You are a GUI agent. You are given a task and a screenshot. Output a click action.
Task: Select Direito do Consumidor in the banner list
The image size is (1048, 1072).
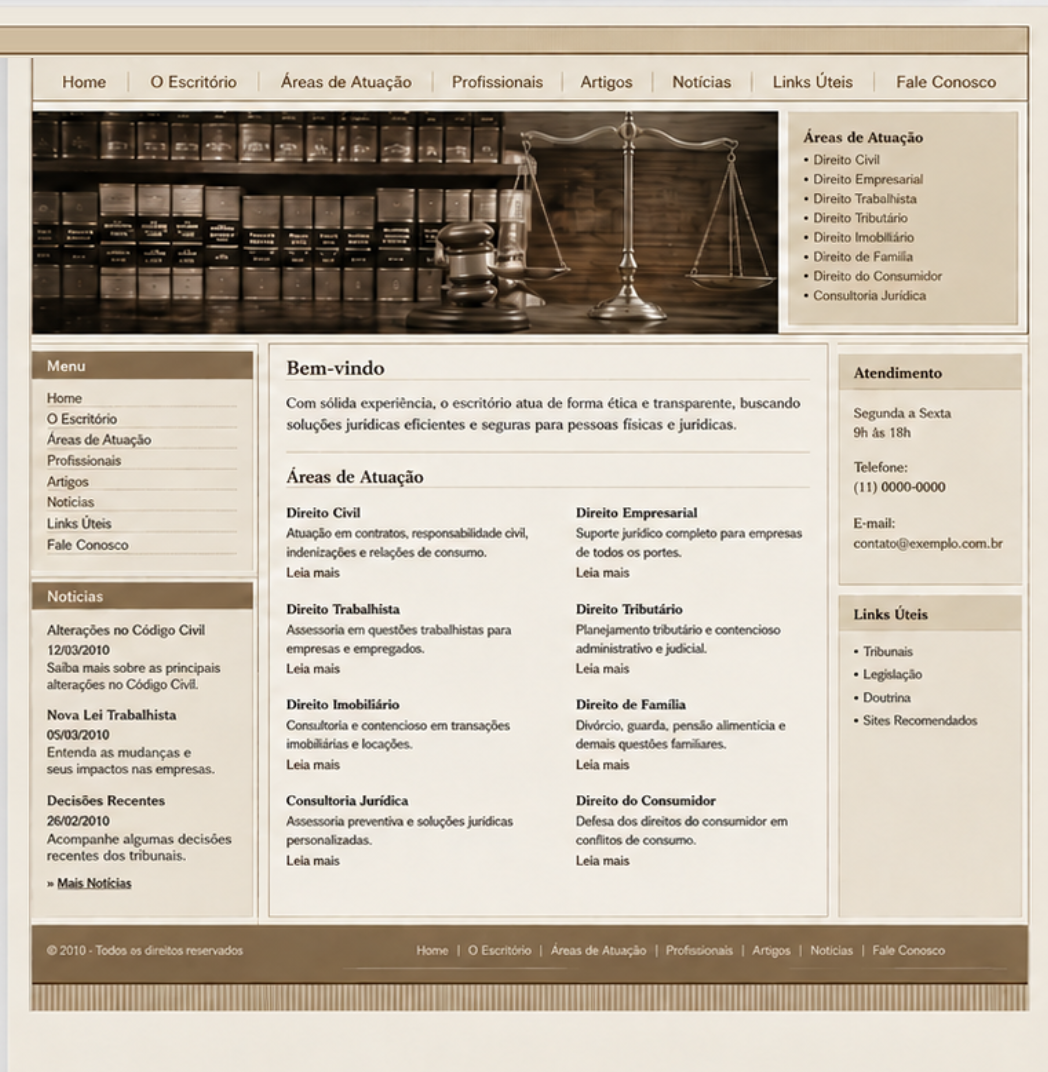(877, 276)
